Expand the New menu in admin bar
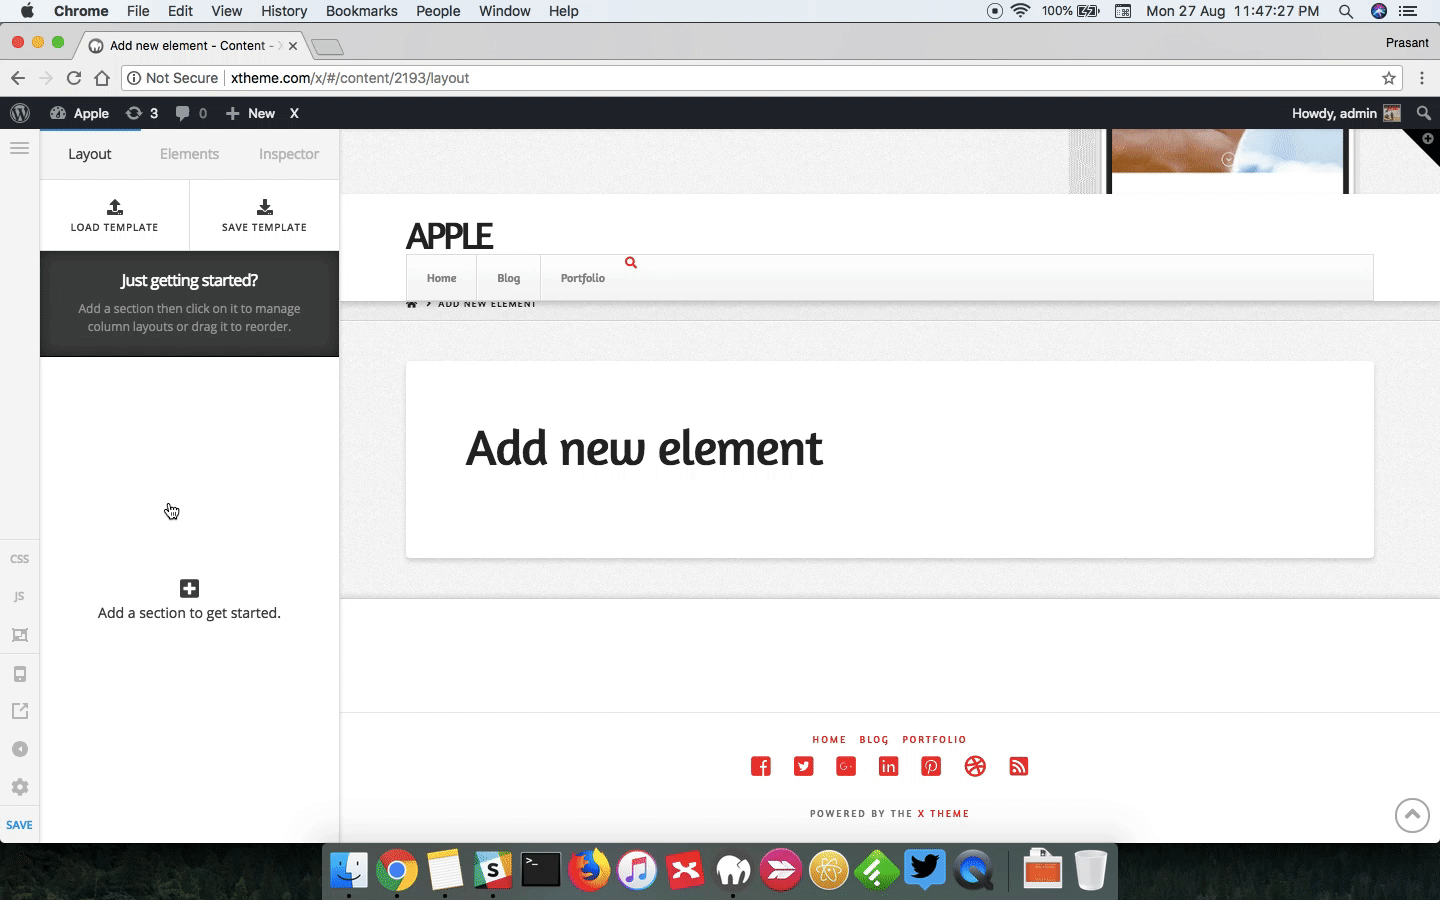The width and height of the screenshot is (1440, 900). (x=250, y=113)
